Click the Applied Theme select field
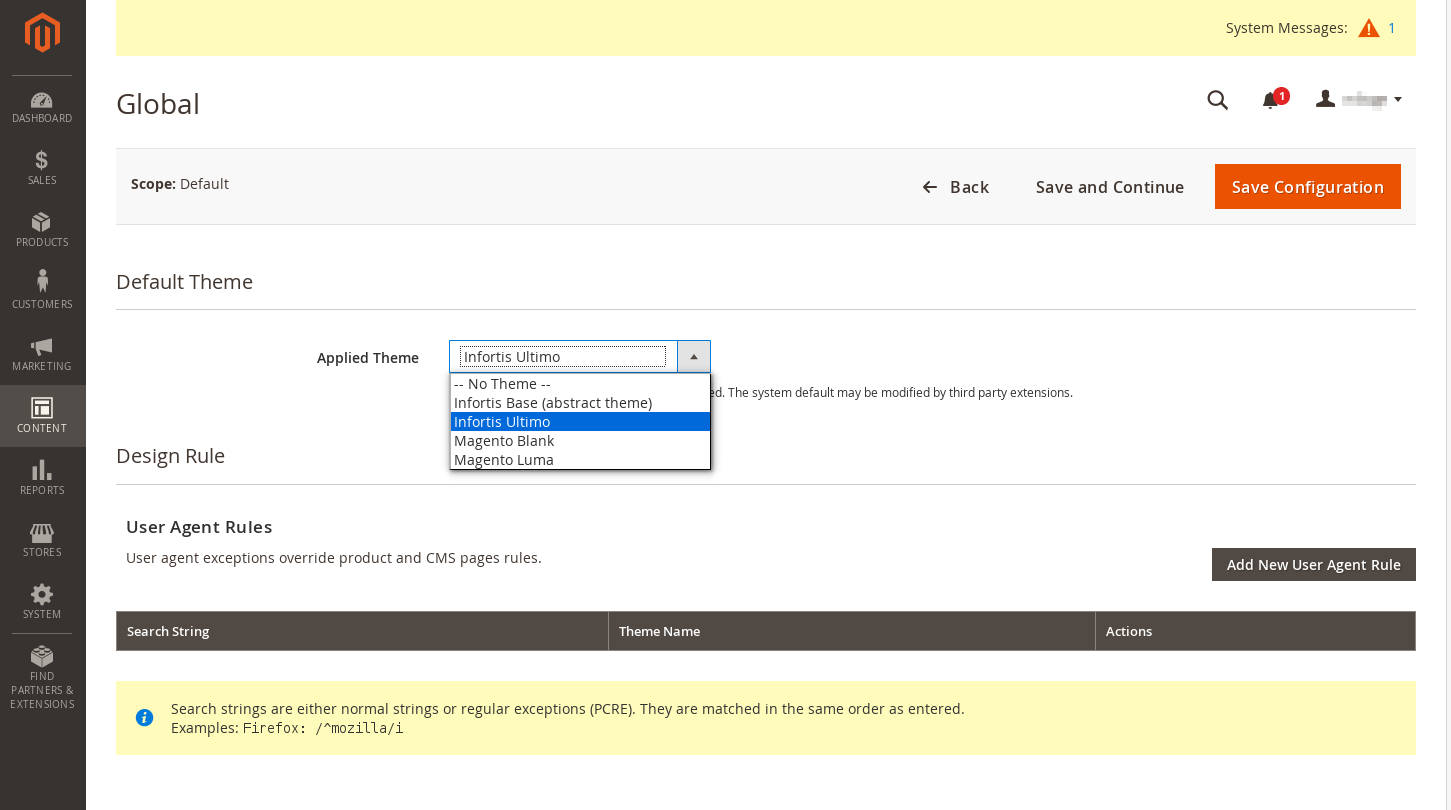This screenshot has height=810, width=1451. [580, 357]
